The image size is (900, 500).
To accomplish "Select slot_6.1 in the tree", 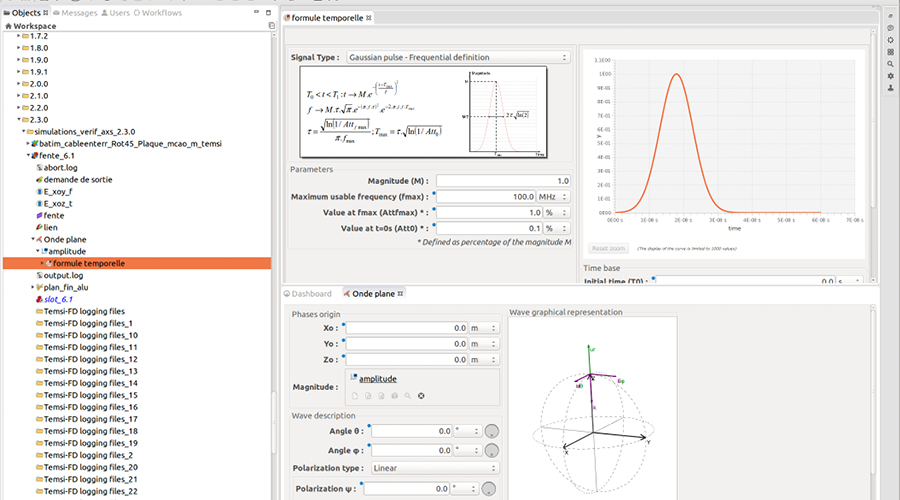I will 58,299.
